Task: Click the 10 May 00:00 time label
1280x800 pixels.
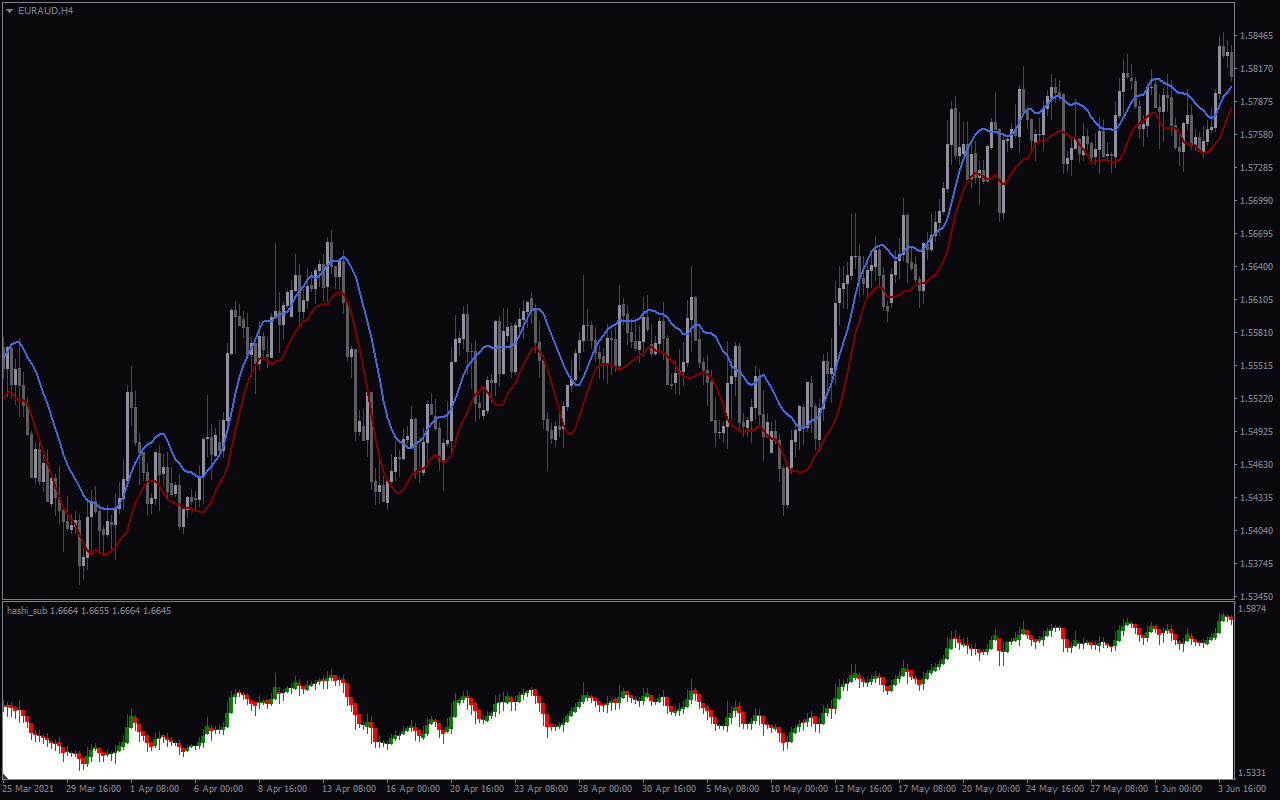Action: click(797, 789)
